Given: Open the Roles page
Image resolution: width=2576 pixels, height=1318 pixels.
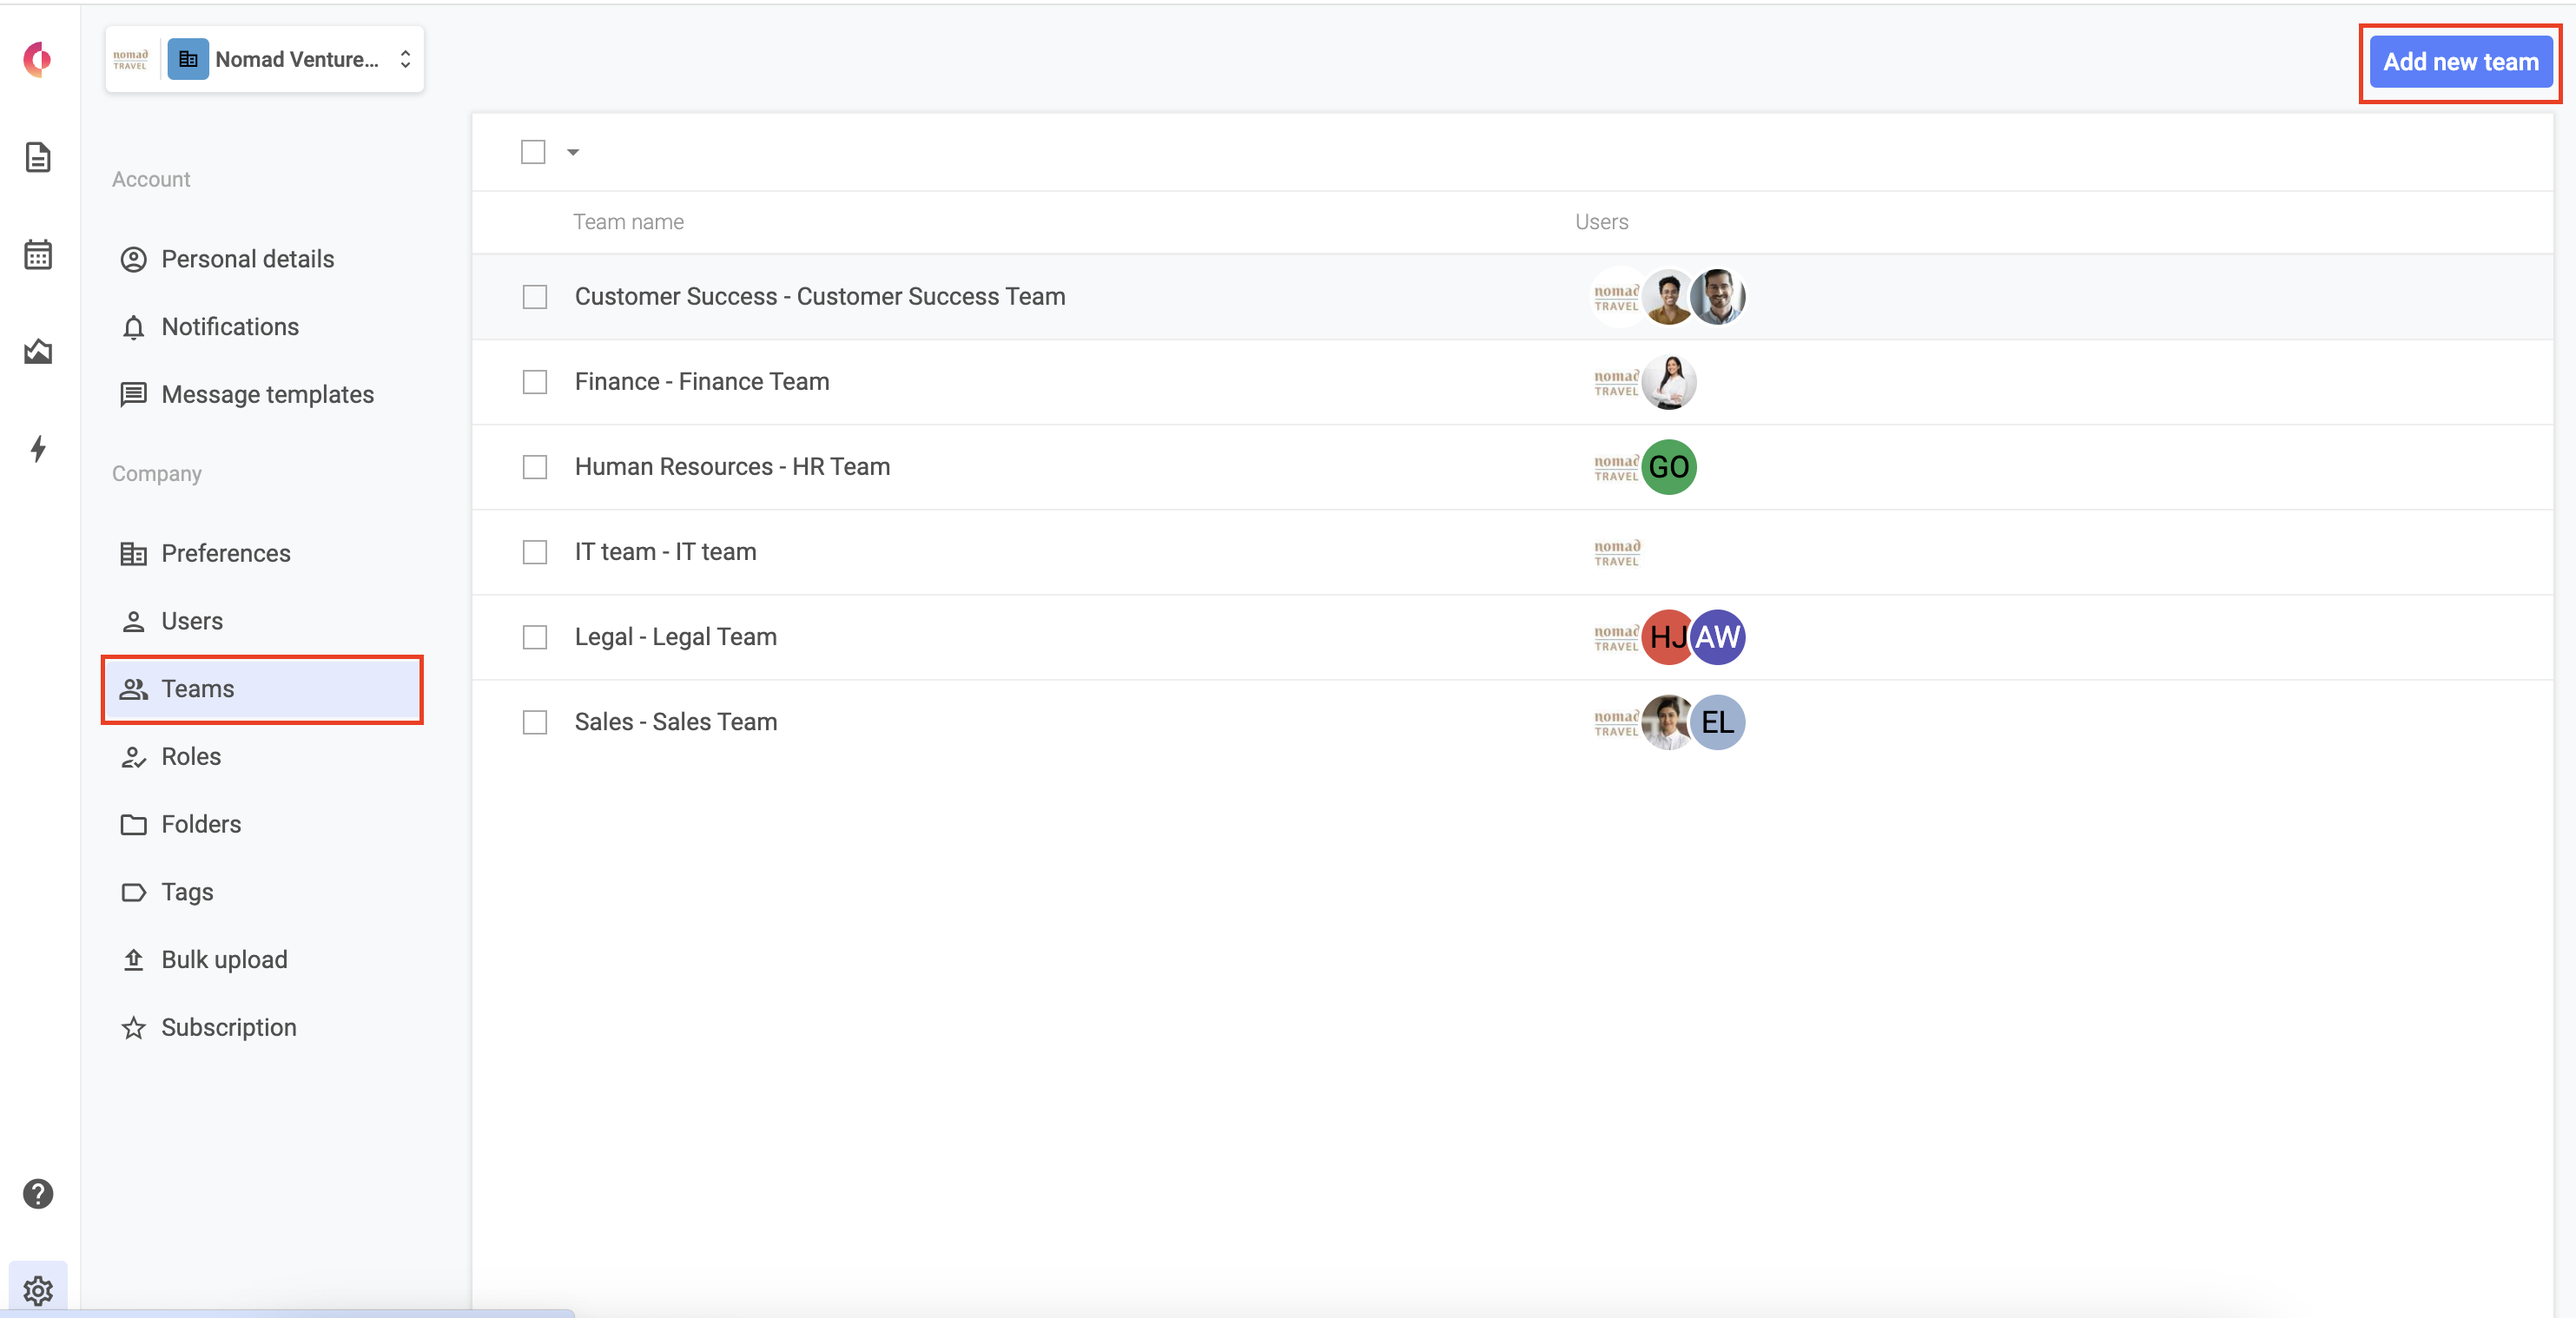Looking at the screenshot, I should click(263, 756).
